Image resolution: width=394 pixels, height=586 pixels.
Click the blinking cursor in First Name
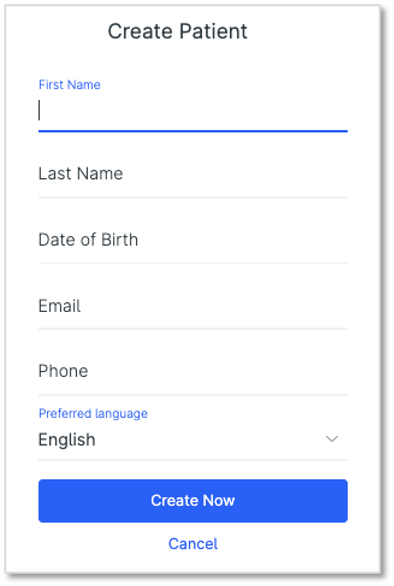[x=39, y=110]
